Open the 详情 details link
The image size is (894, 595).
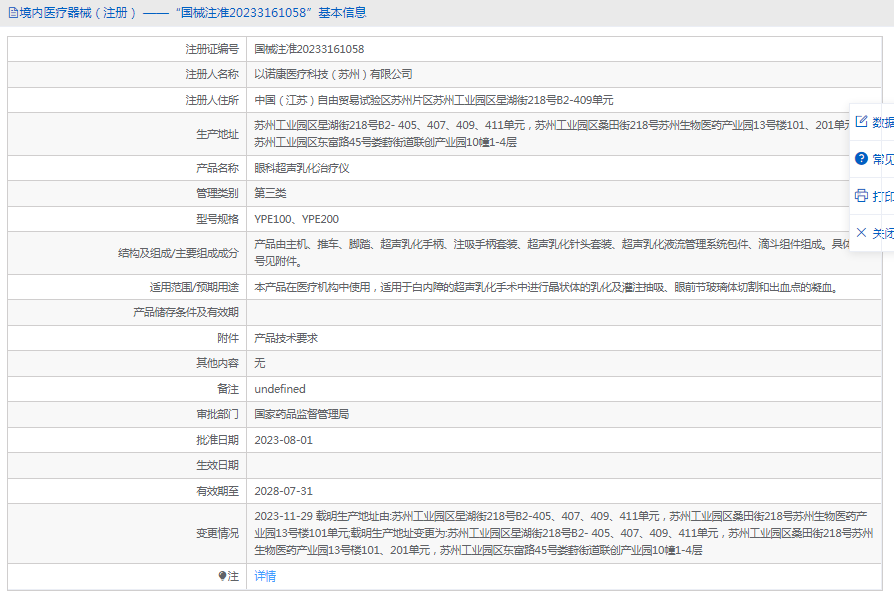click(x=265, y=576)
